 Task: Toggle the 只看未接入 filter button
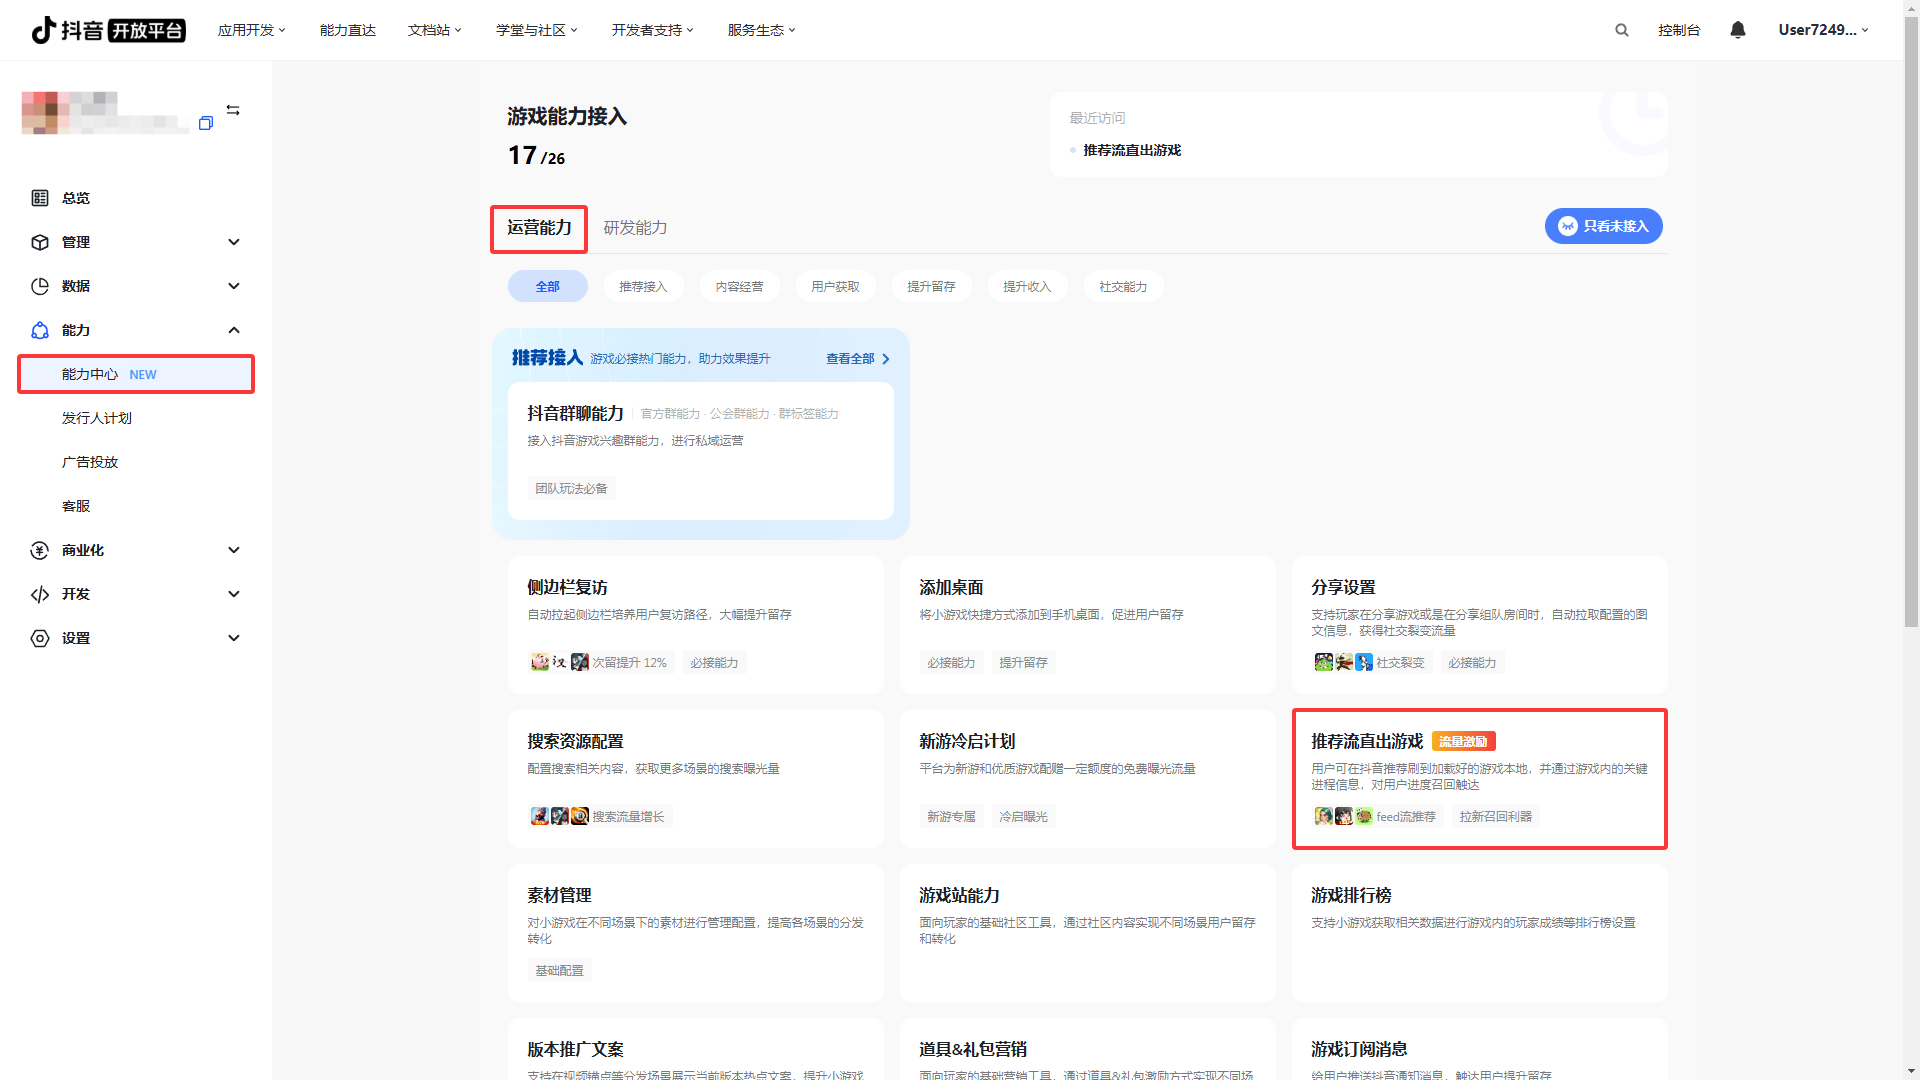(1603, 226)
